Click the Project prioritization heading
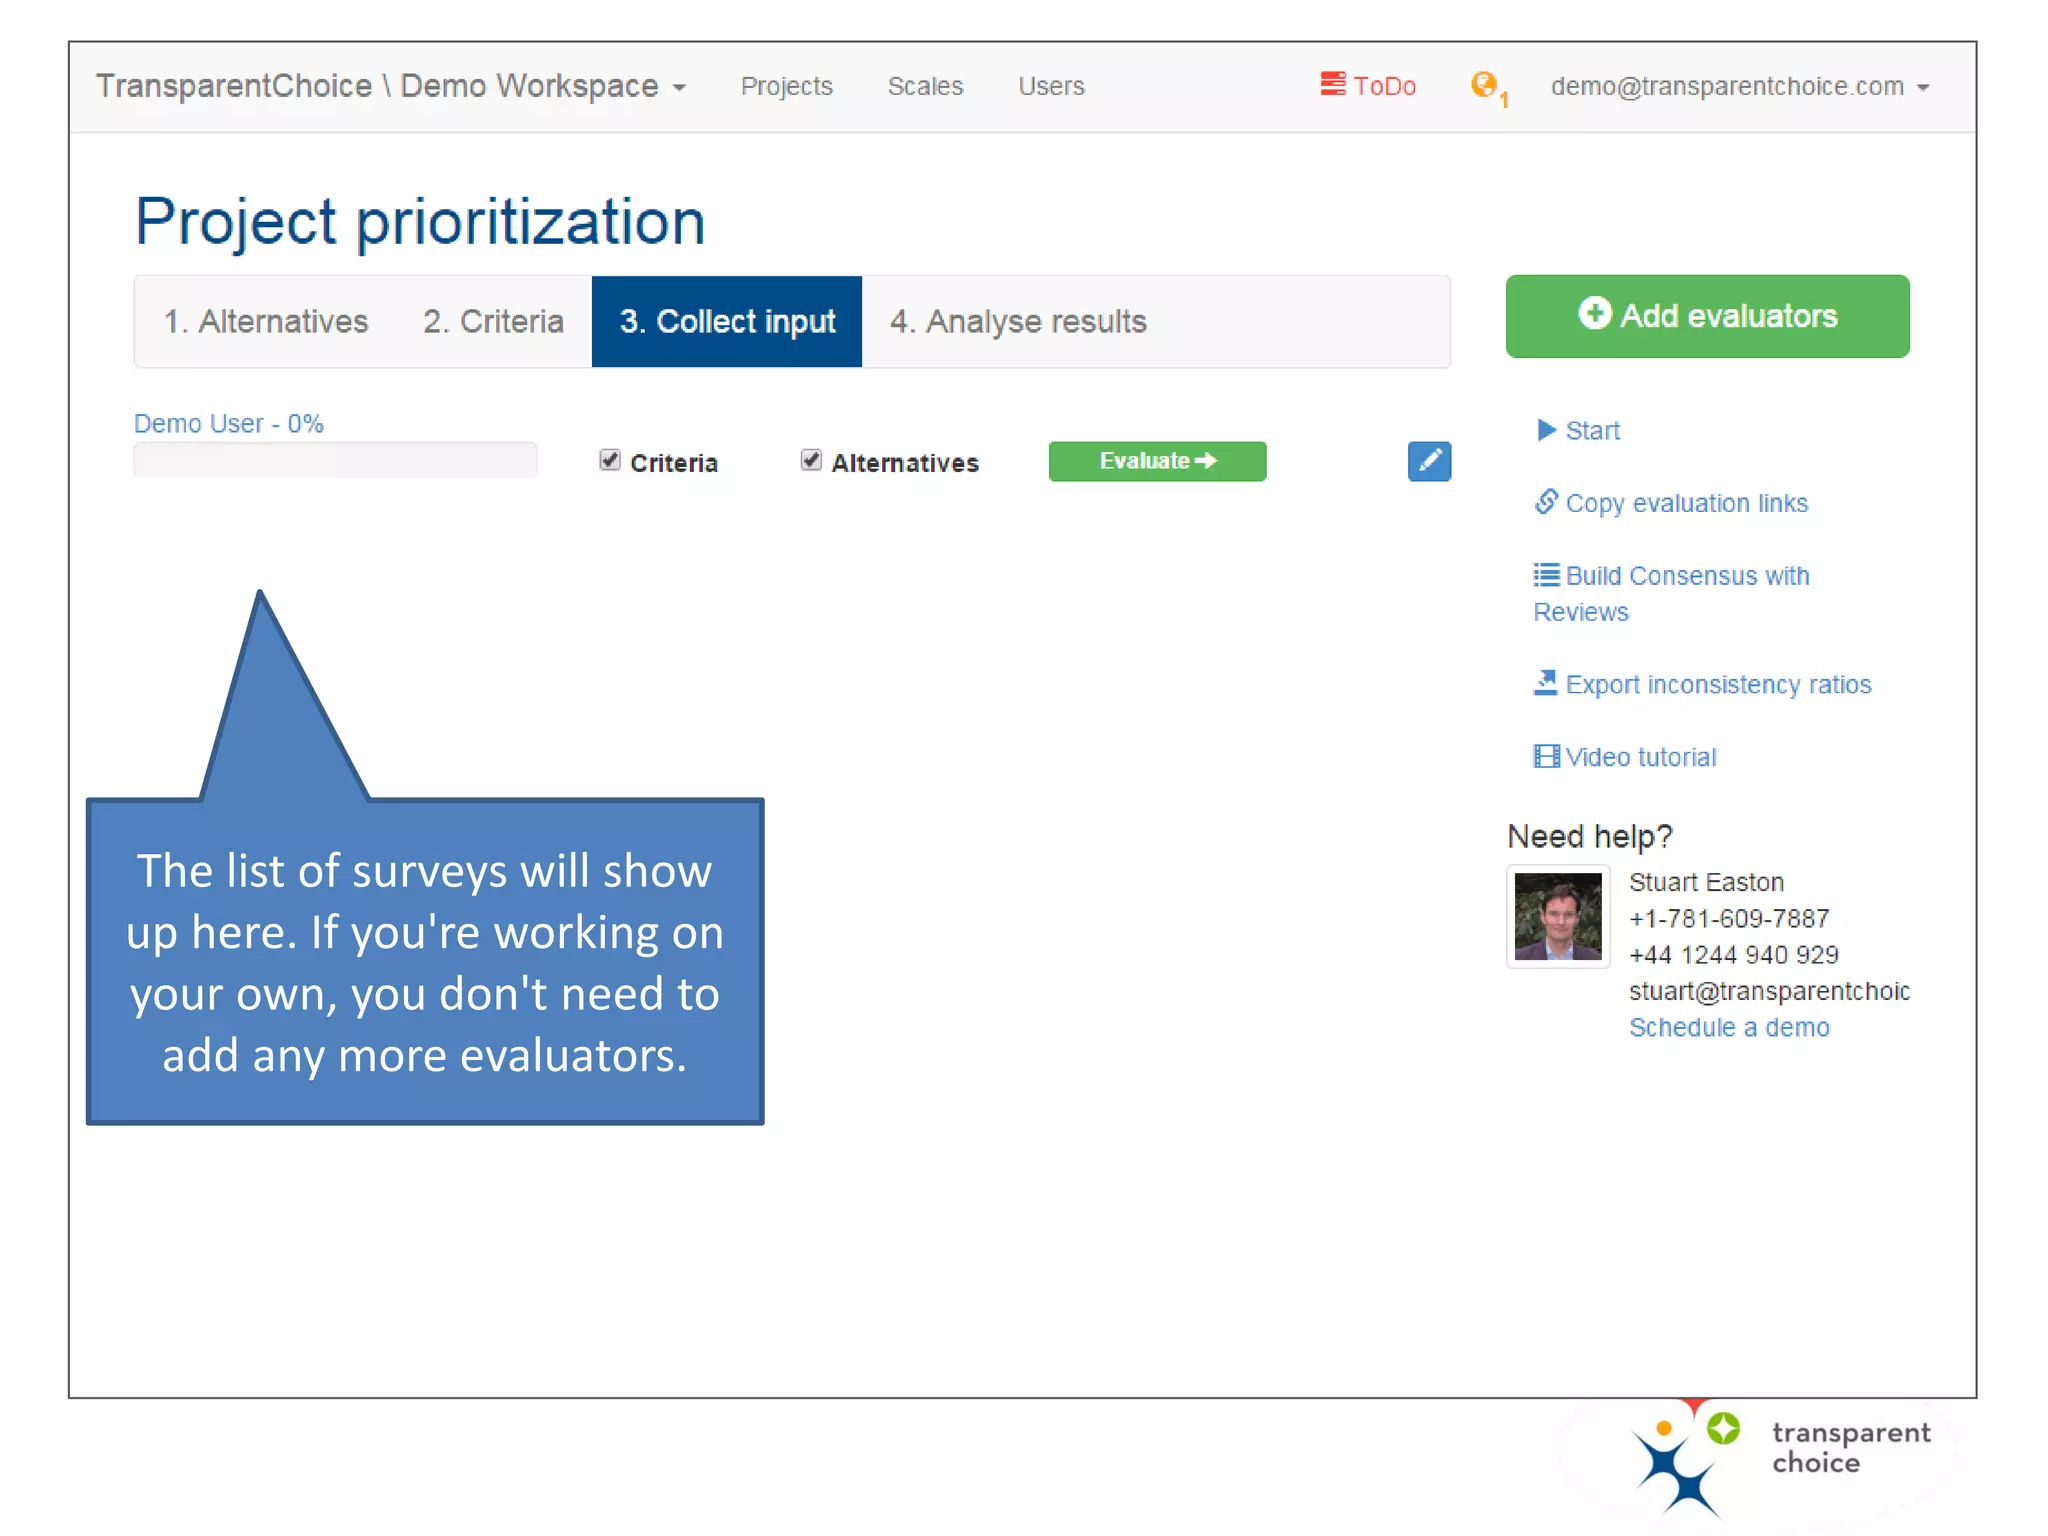This screenshot has height=1536, width=2048. pyautogui.click(x=420, y=222)
